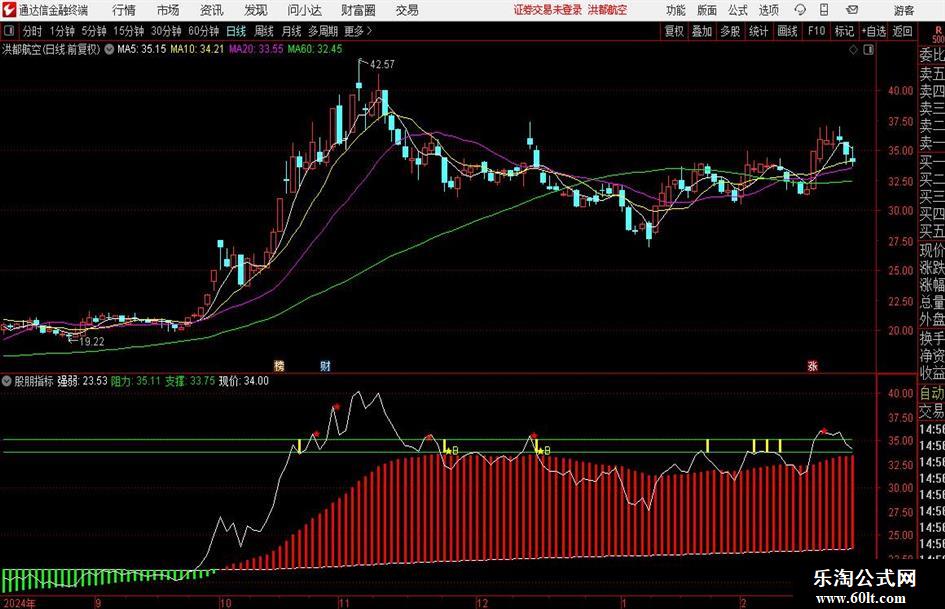This screenshot has width=945, height=609.
Task: Click the 涨 marker on chart
Action: (812, 365)
